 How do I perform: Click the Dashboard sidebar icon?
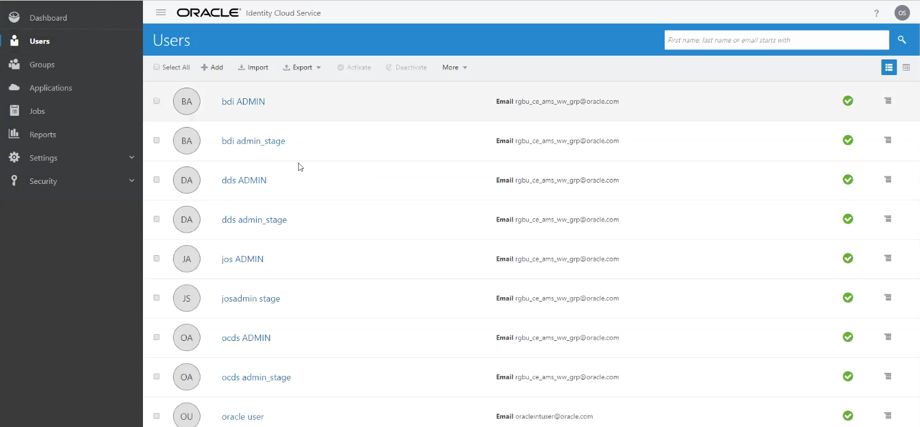(14, 18)
